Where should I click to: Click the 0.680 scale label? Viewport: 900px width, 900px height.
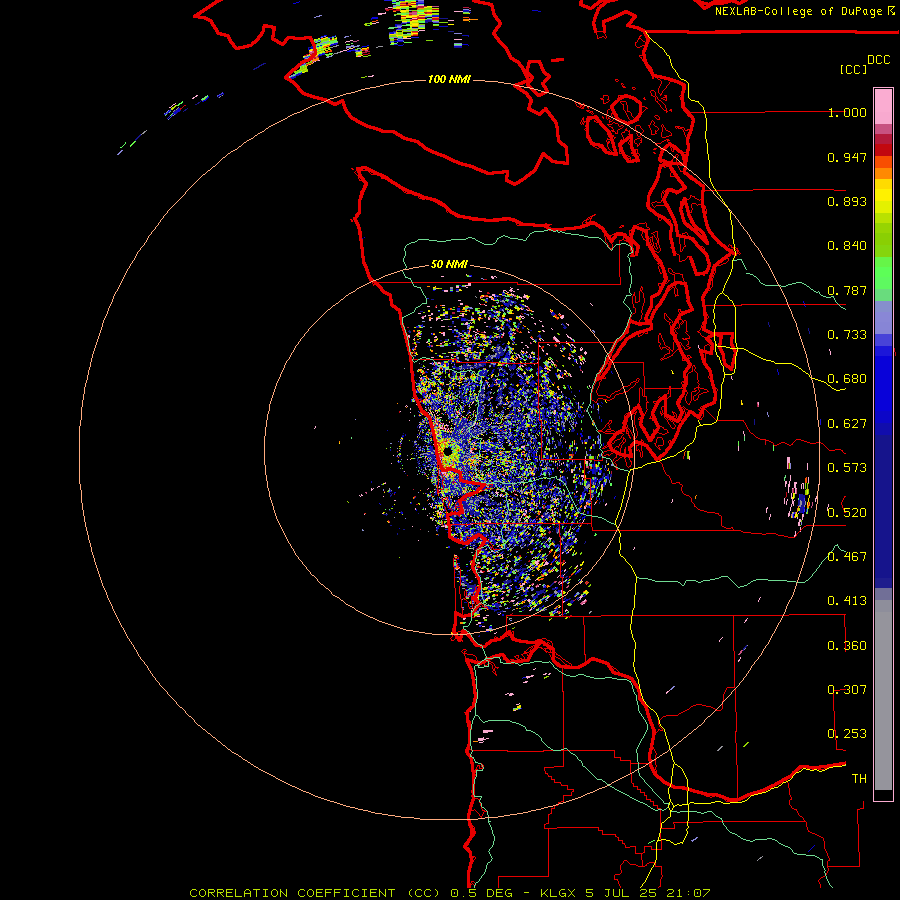point(847,379)
